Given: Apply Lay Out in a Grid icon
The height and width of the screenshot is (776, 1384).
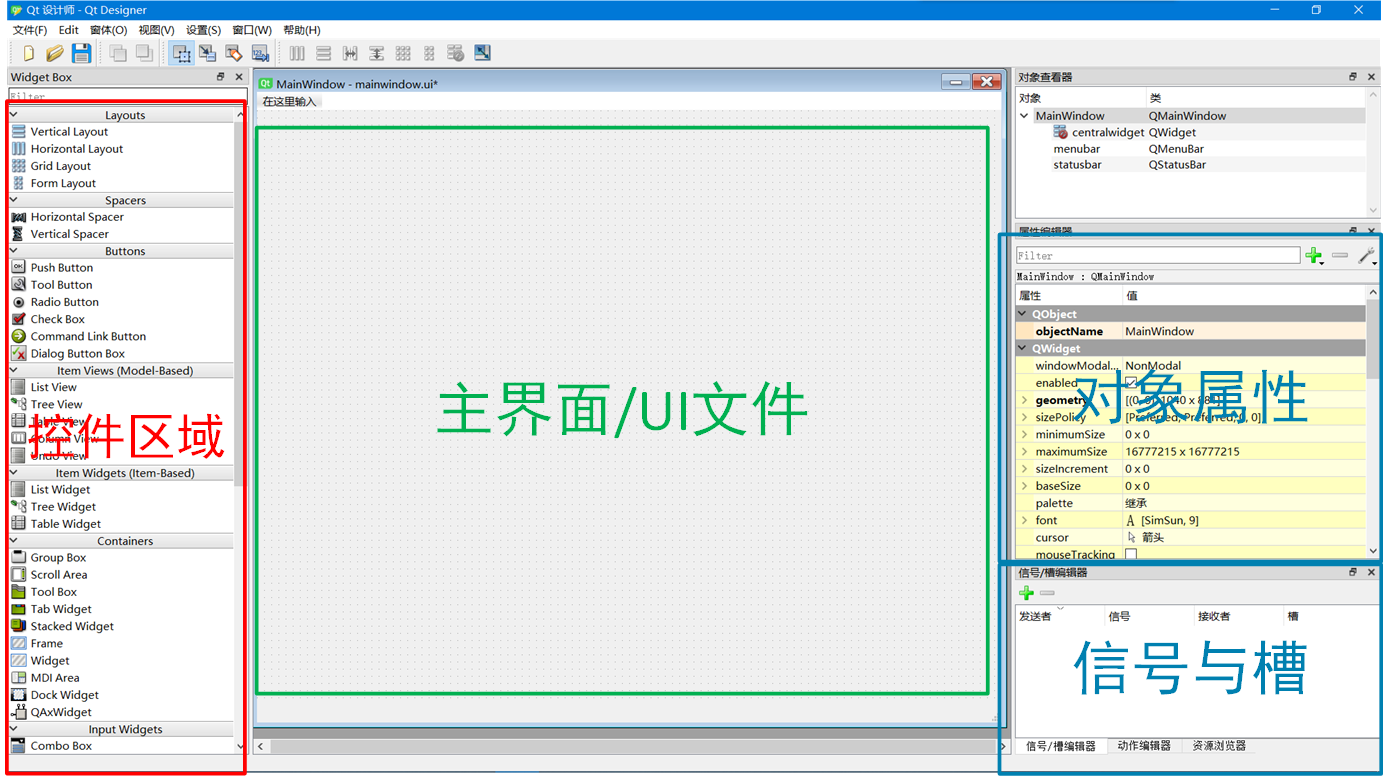Looking at the screenshot, I should click(x=403, y=53).
